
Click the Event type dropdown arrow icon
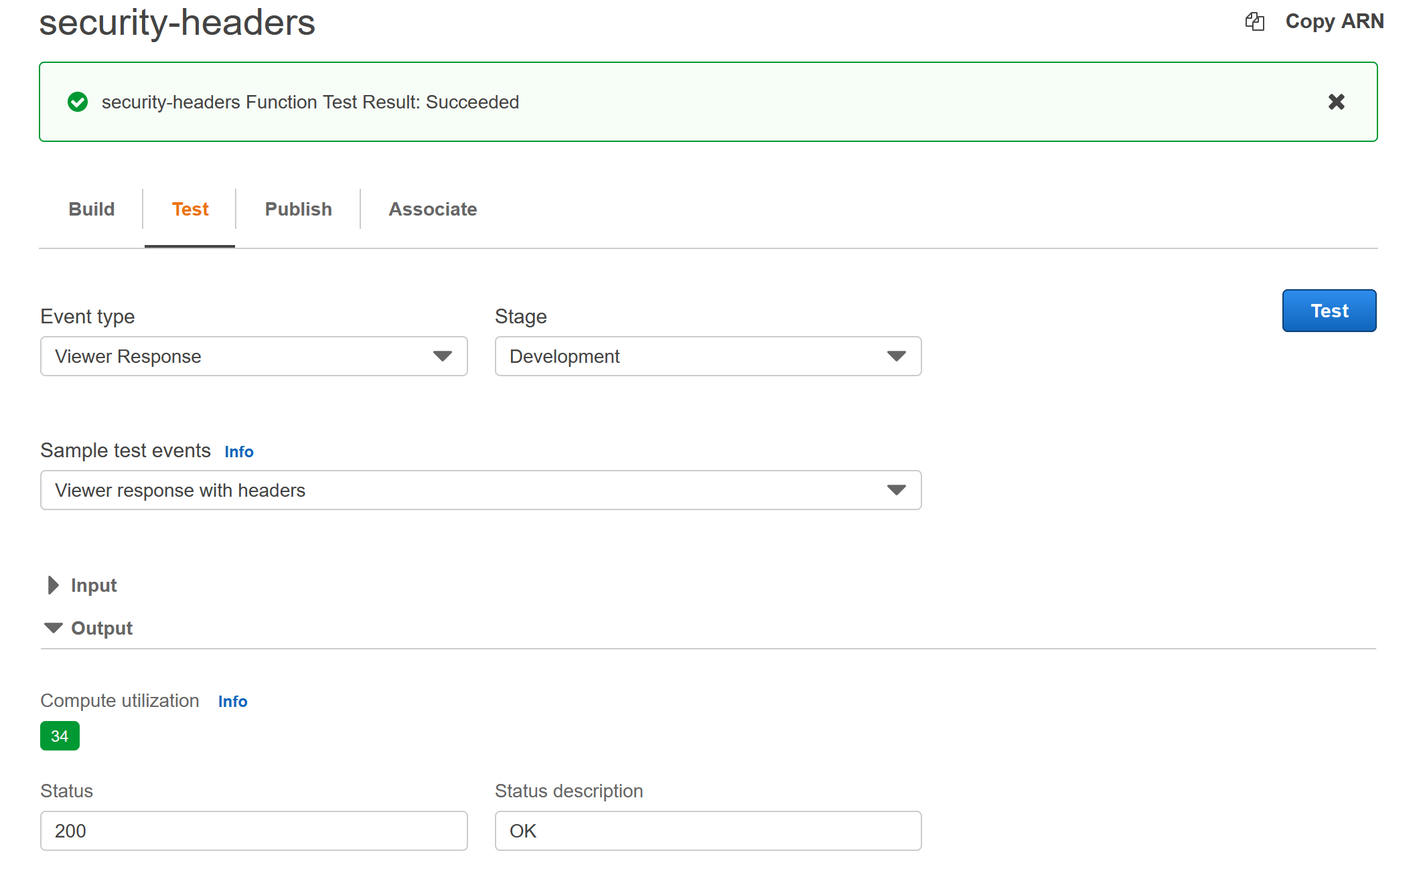point(443,356)
